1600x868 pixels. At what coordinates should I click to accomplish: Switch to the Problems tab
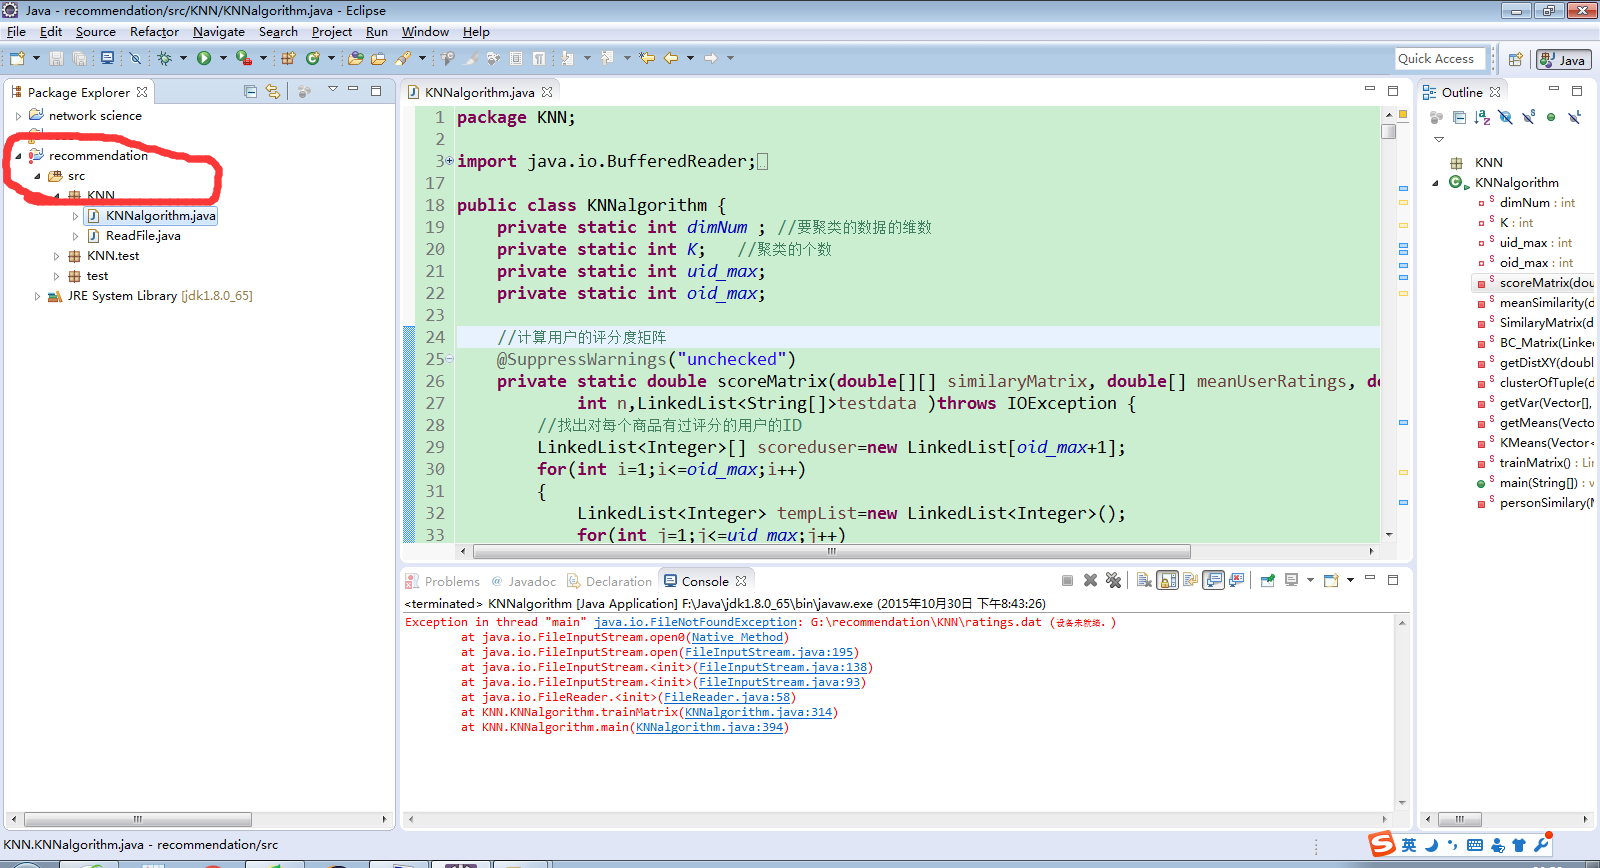click(443, 581)
